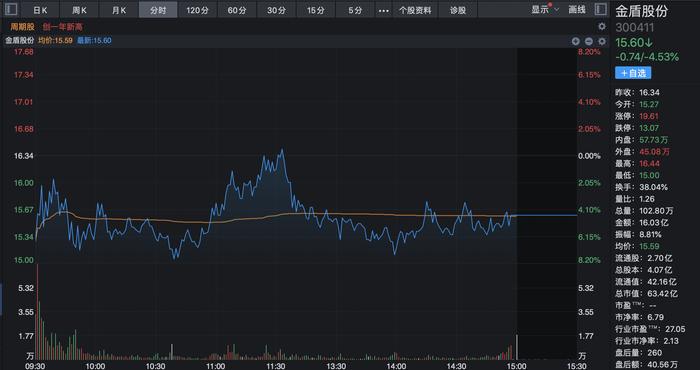Click the 17.68 price axis label
The height and width of the screenshot is (370, 700).
[24, 52]
